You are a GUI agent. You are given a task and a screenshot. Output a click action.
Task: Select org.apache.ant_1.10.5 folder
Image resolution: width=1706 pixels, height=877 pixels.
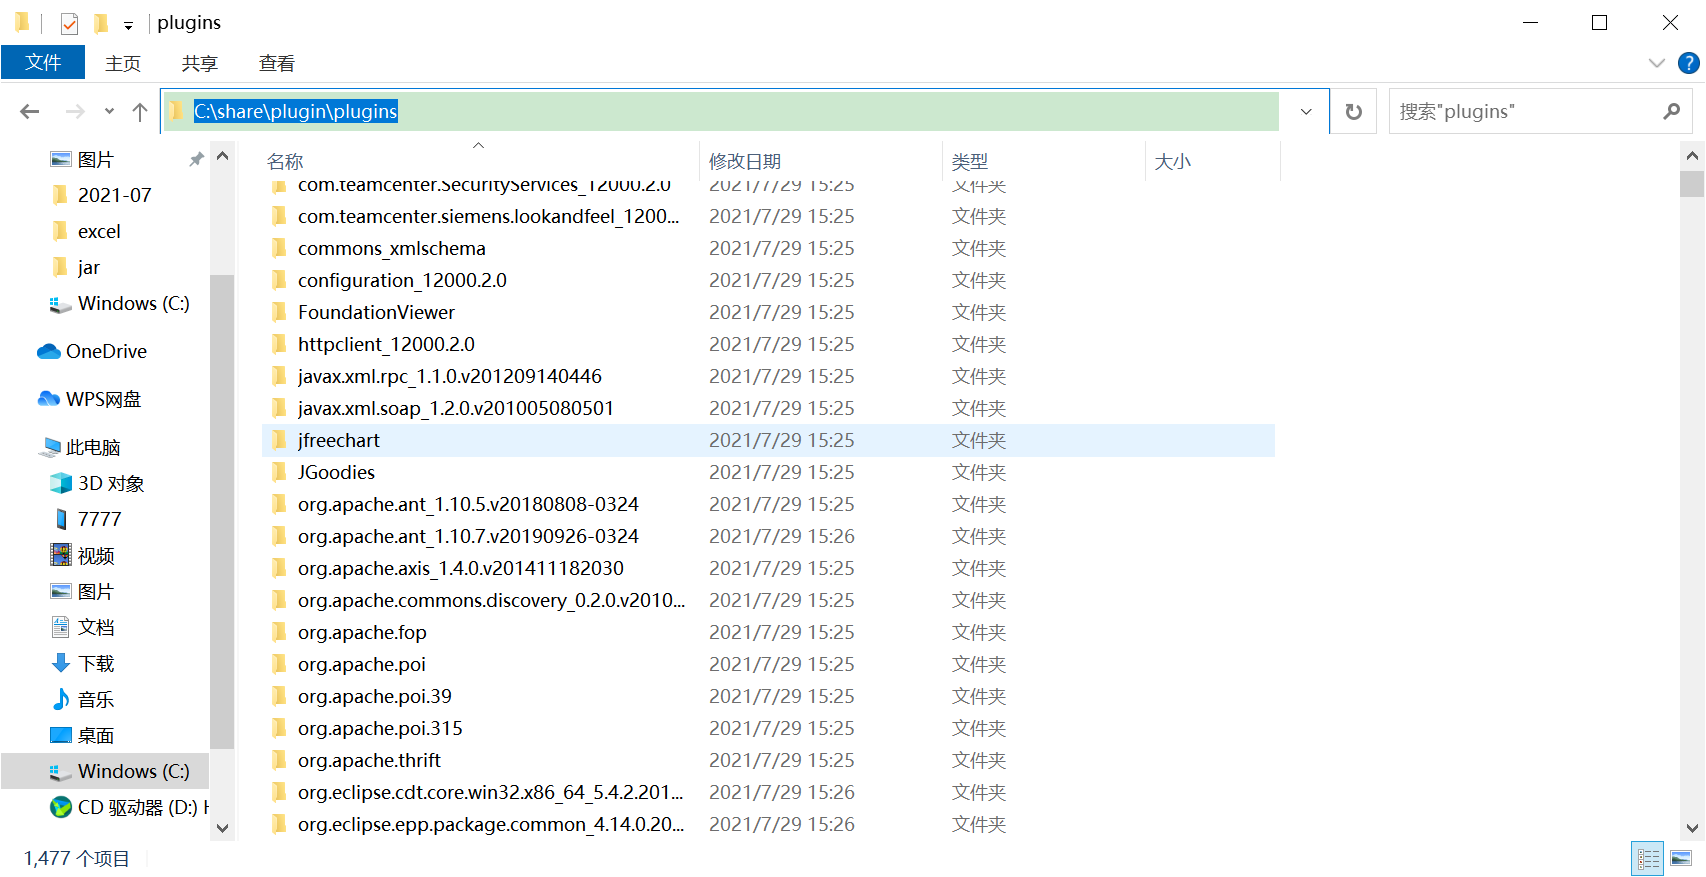468,504
